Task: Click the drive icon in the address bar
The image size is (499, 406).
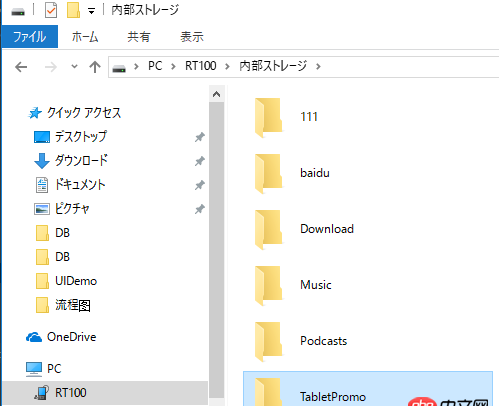Action: tap(119, 69)
